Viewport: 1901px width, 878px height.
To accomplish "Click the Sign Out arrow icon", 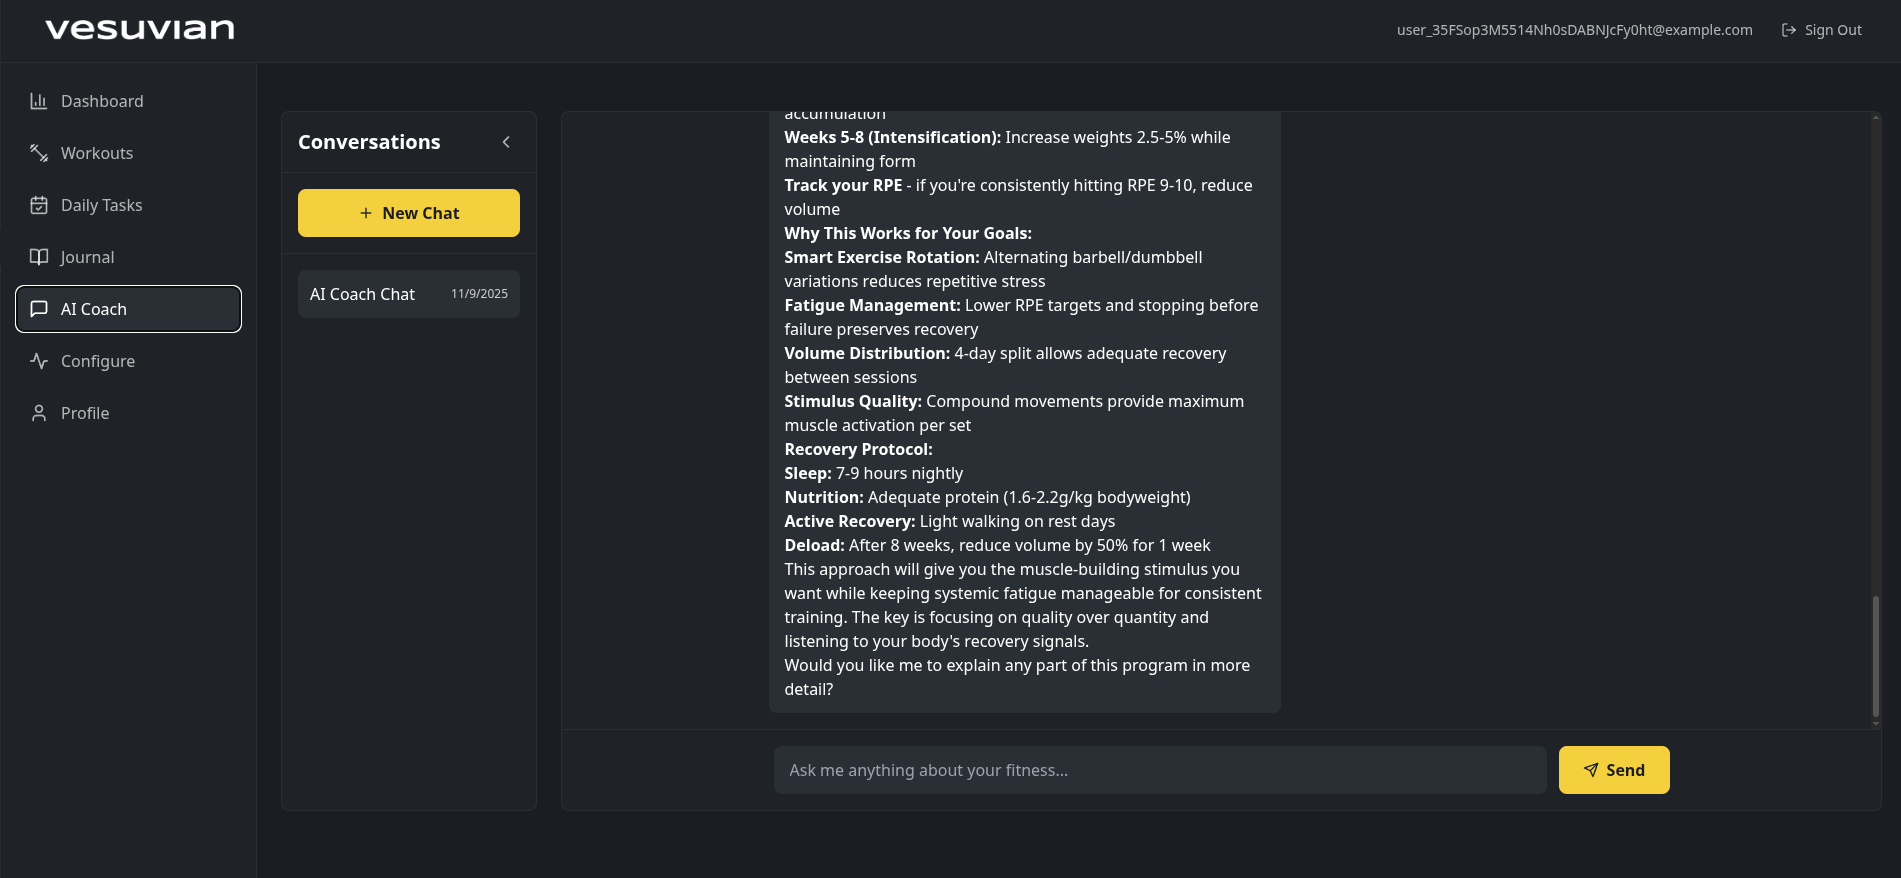I will click(x=1789, y=30).
